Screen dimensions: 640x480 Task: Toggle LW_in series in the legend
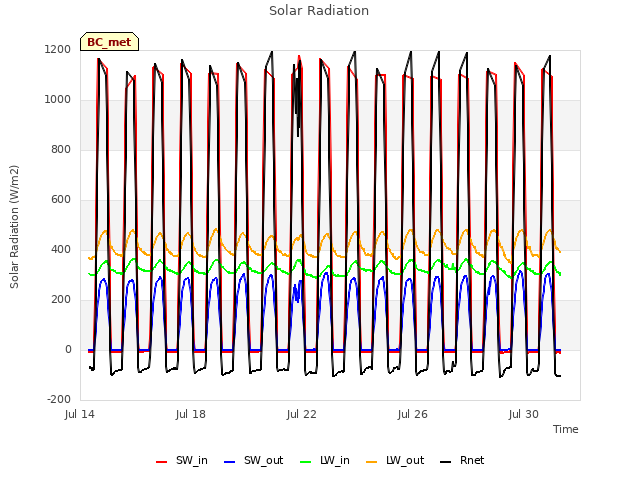325,461
